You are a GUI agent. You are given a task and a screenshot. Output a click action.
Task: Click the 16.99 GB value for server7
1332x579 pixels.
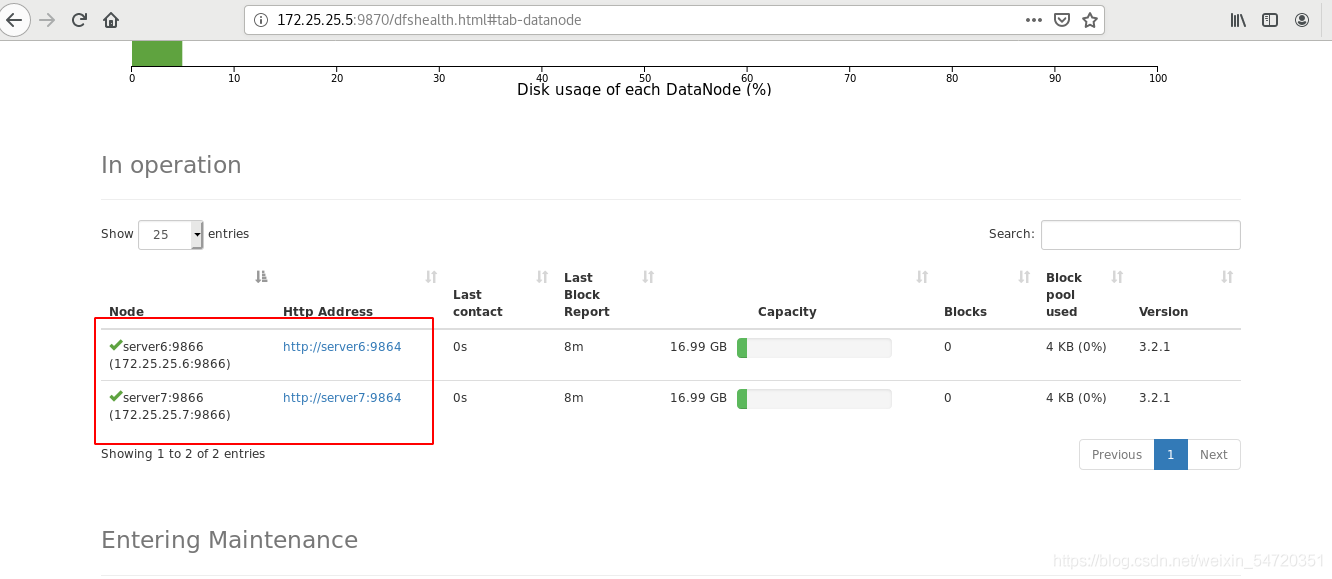(698, 398)
